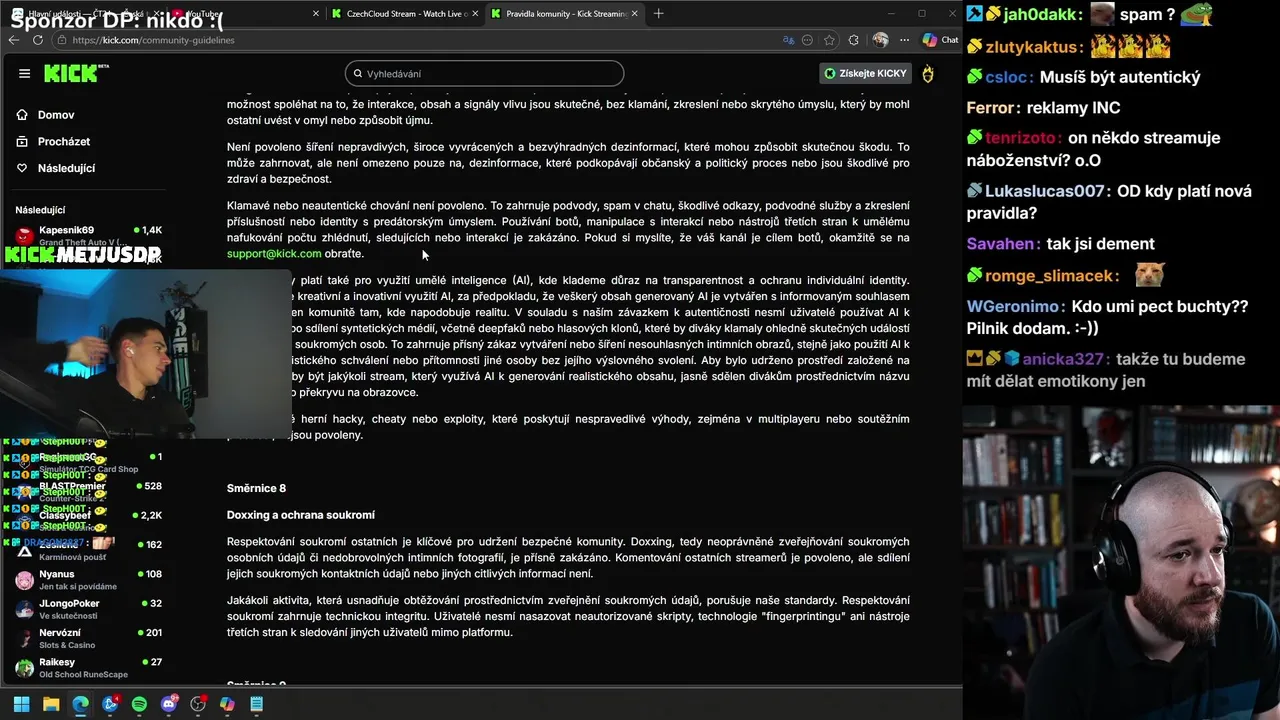This screenshot has width=1280, height=720.
Task: Open the JLongoPoker followed channel
Action: (x=90, y=608)
